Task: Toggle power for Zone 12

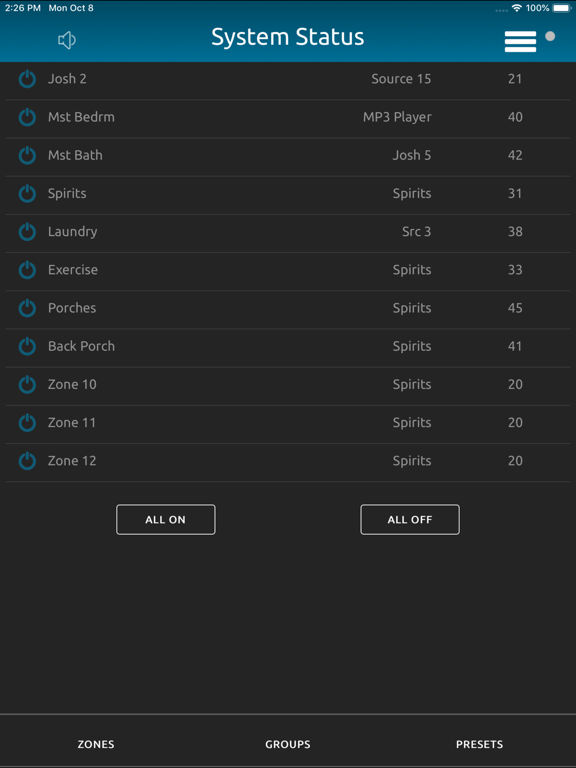Action: tap(27, 461)
